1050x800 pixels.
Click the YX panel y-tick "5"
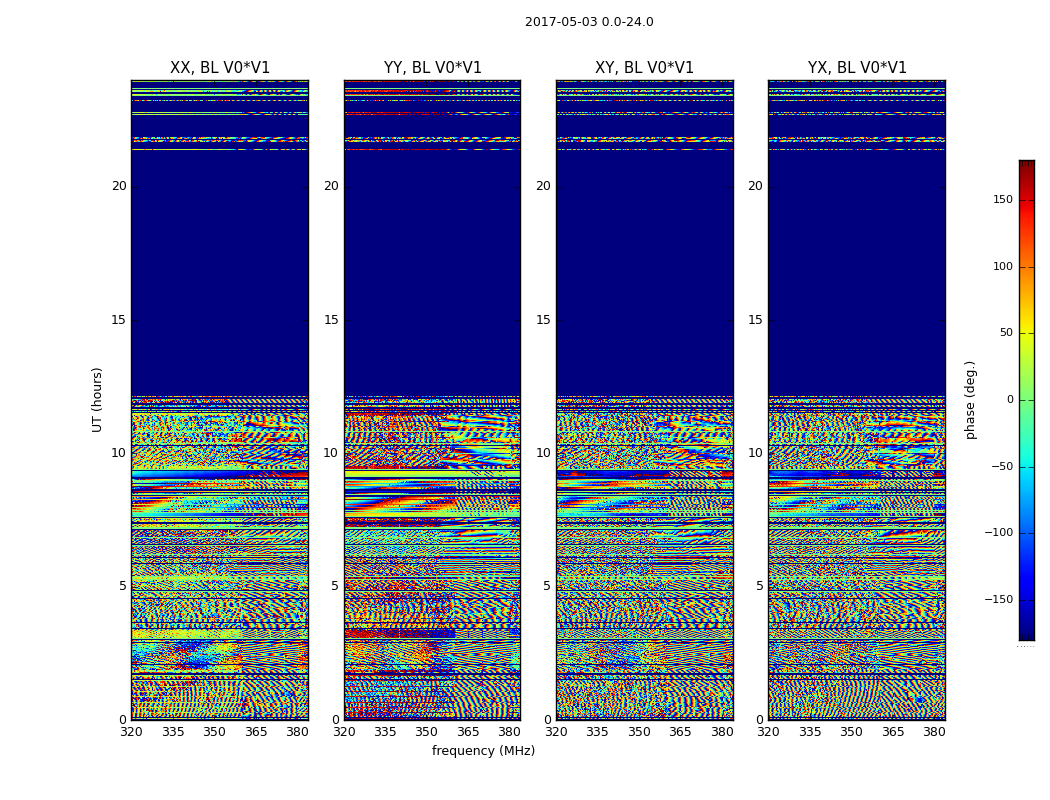click(759, 586)
